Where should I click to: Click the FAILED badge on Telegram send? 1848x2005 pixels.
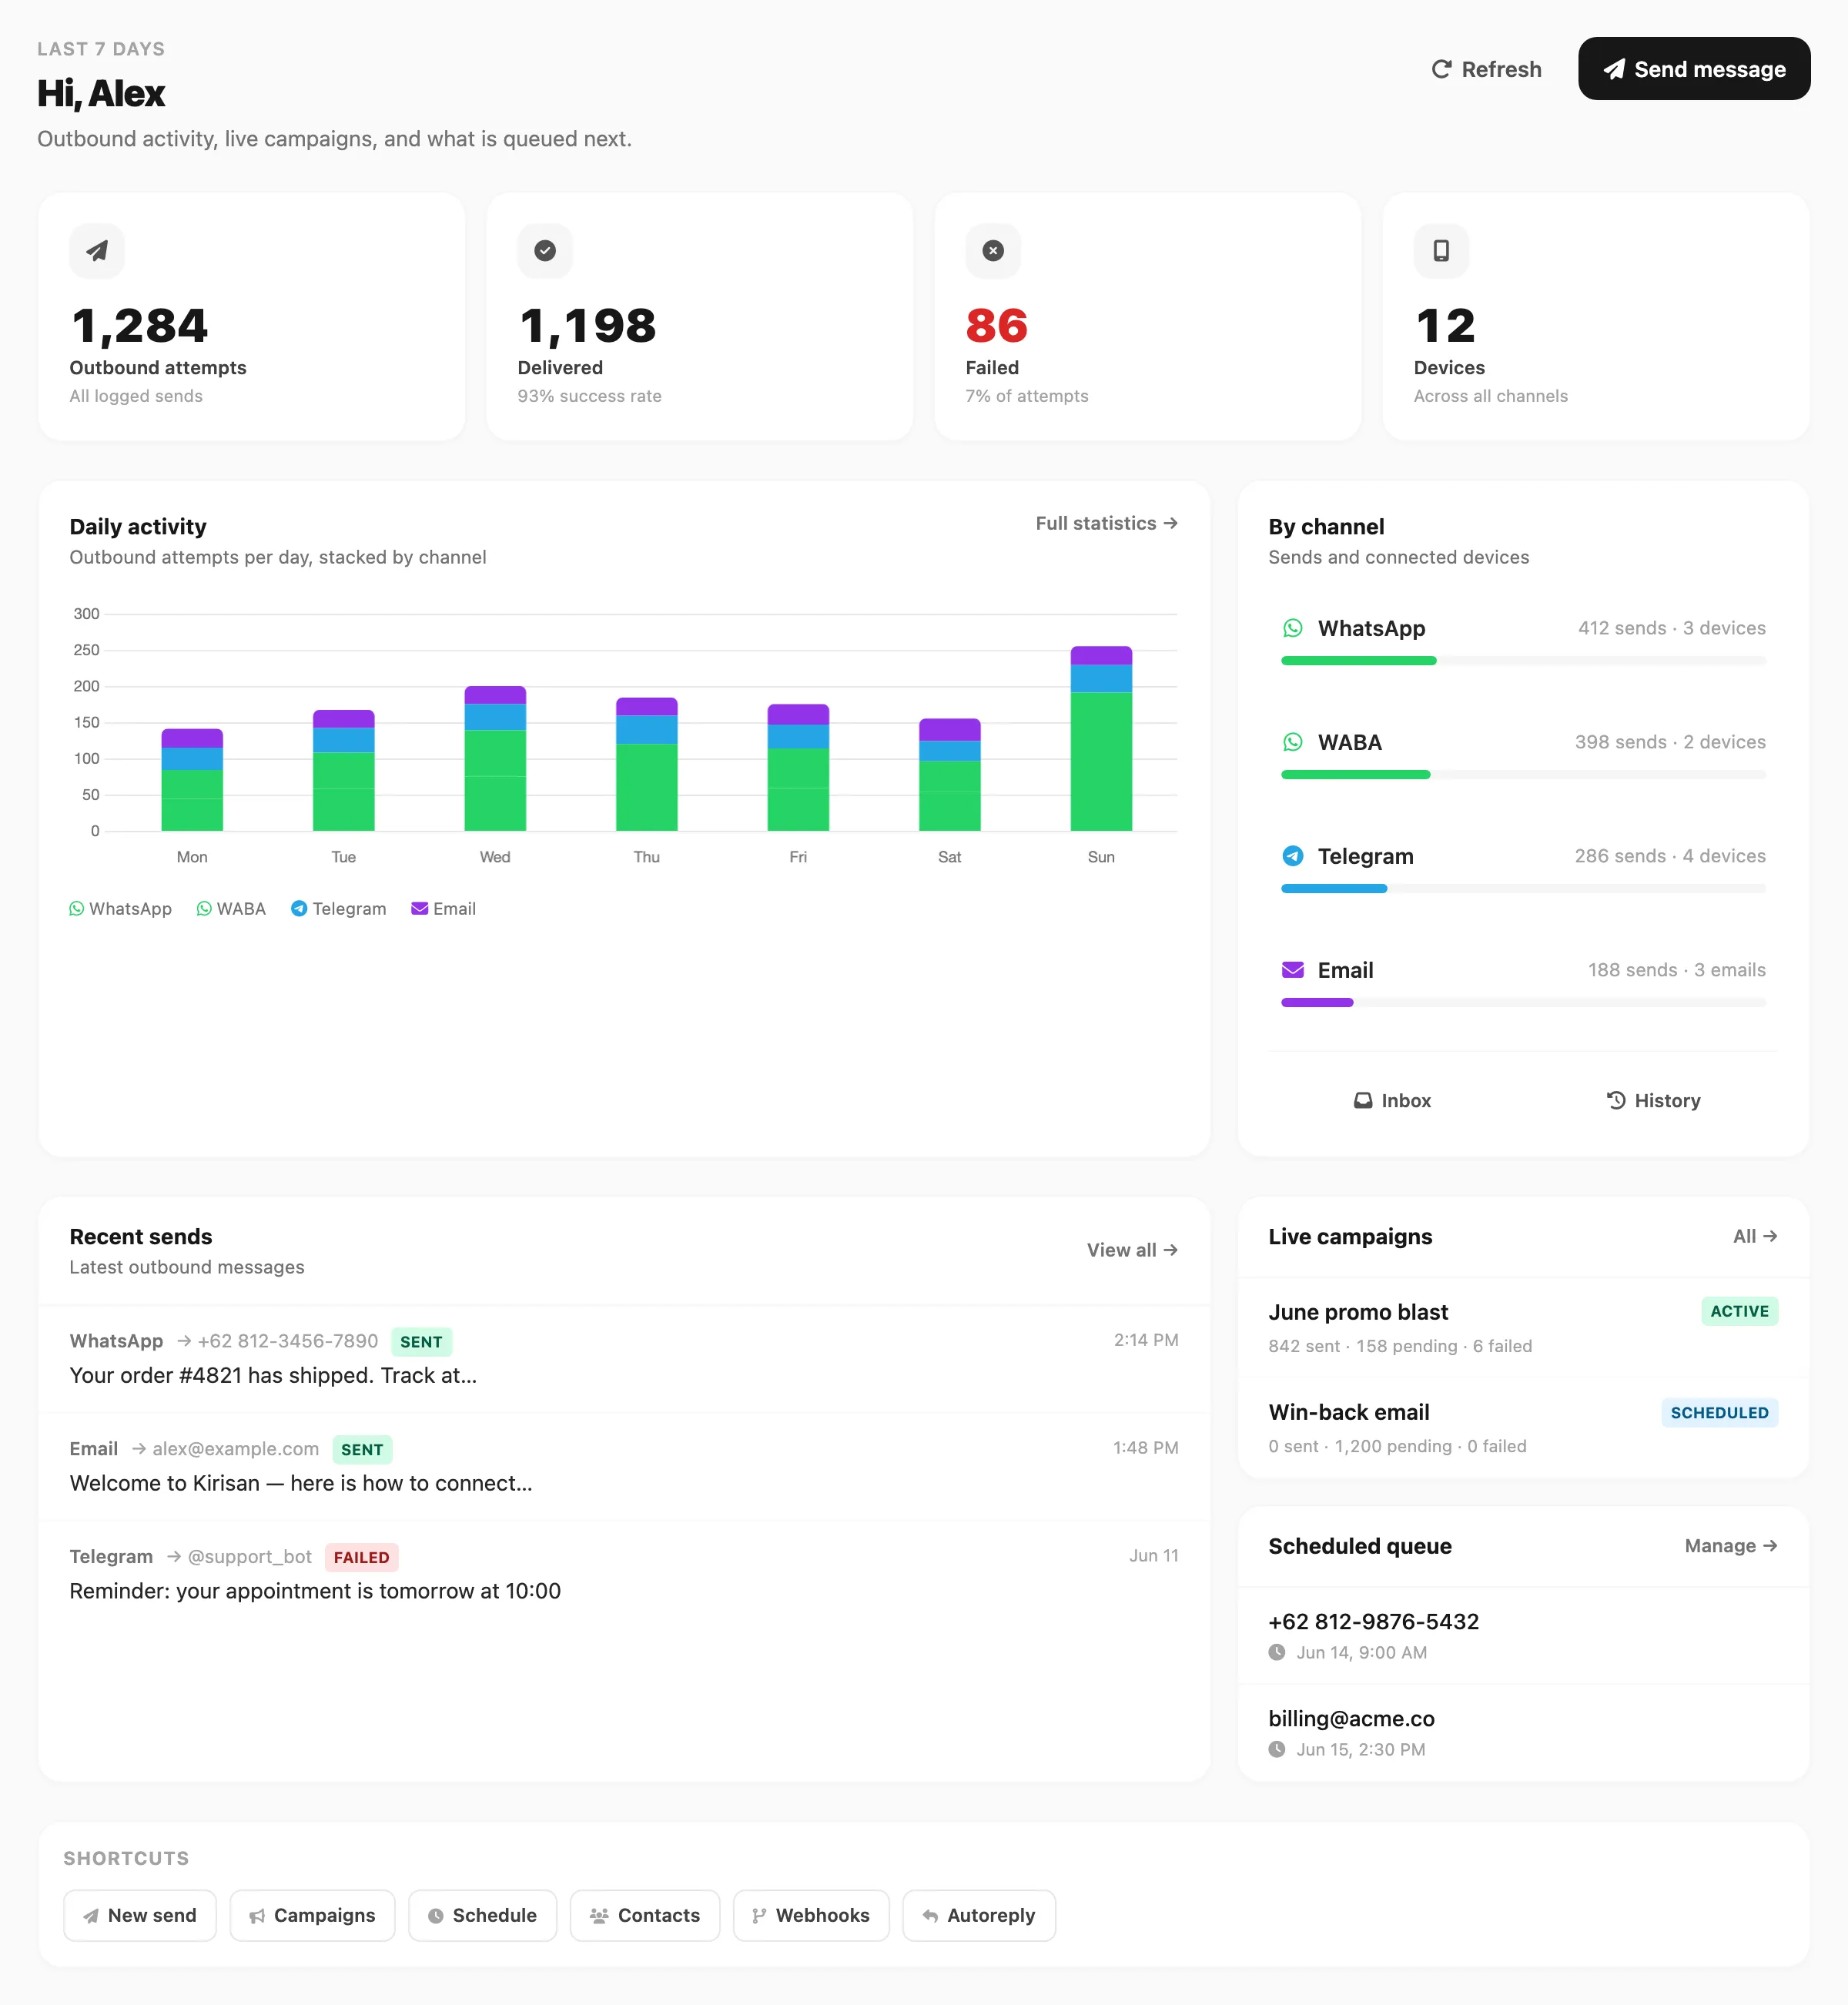tap(362, 1558)
